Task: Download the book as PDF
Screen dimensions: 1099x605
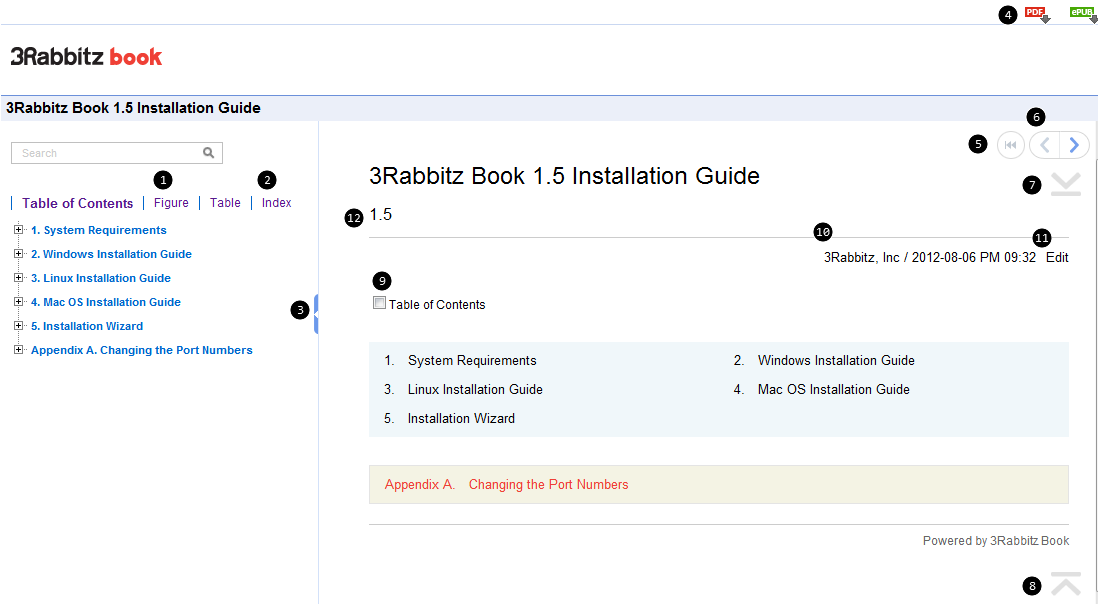Action: 1038,14
